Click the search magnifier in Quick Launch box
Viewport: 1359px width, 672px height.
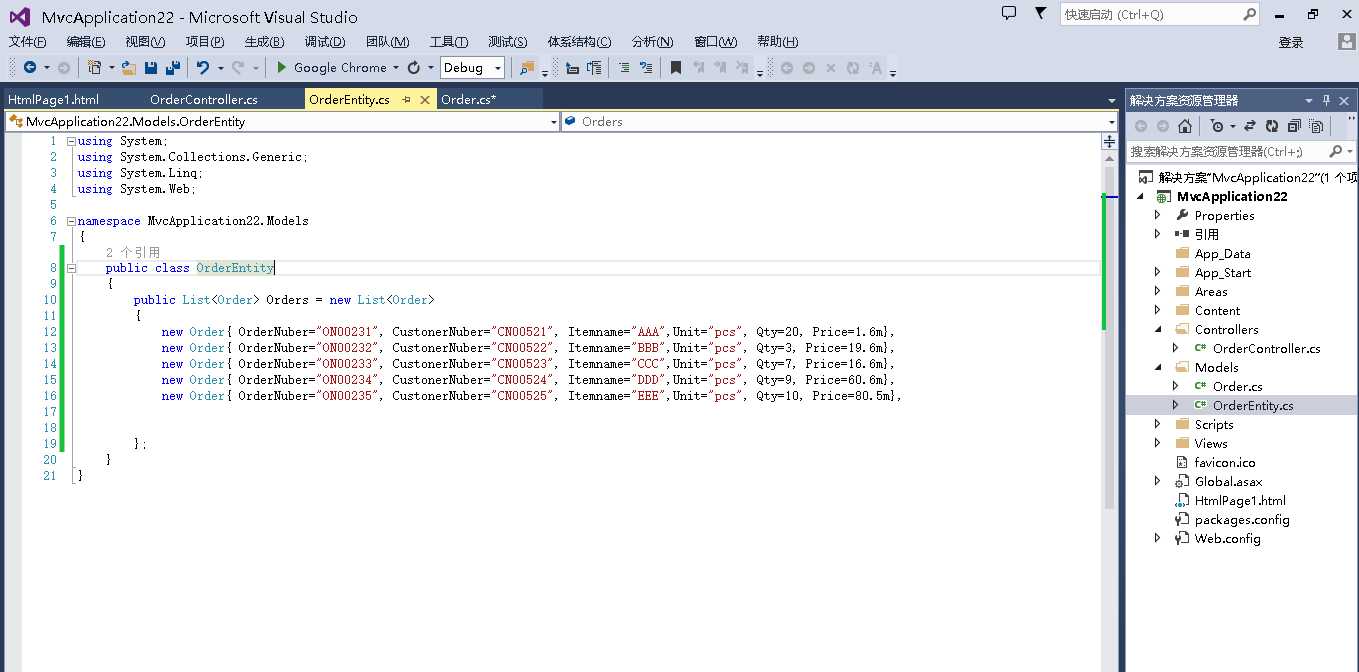click(x=1250, y=14)
